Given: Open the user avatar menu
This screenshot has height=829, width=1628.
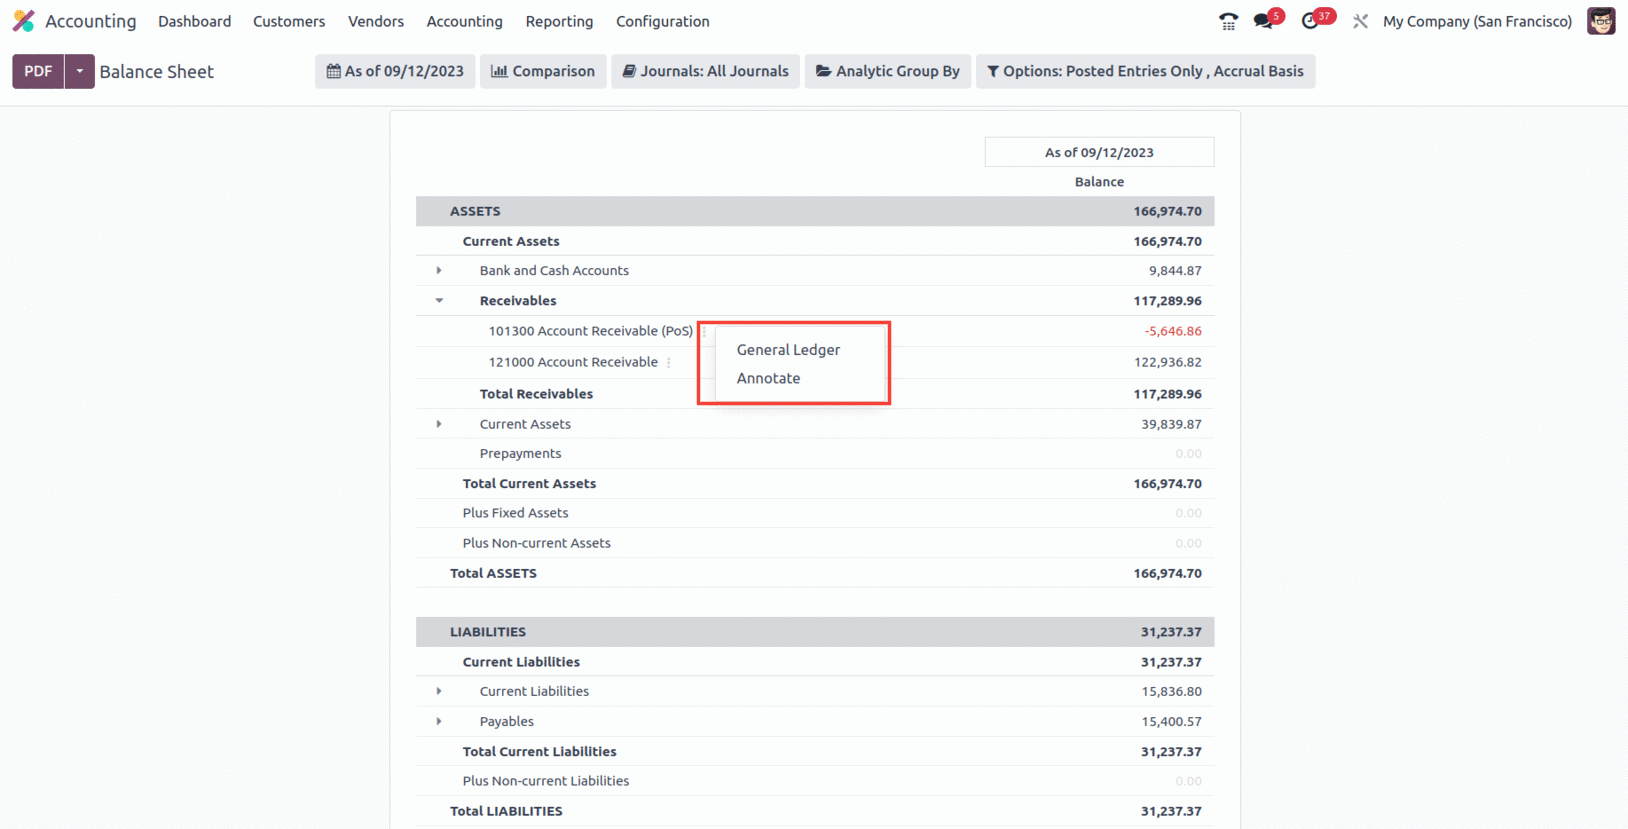Looking at the screenshot, I should pyautogui.click(x=1601, y=21).
